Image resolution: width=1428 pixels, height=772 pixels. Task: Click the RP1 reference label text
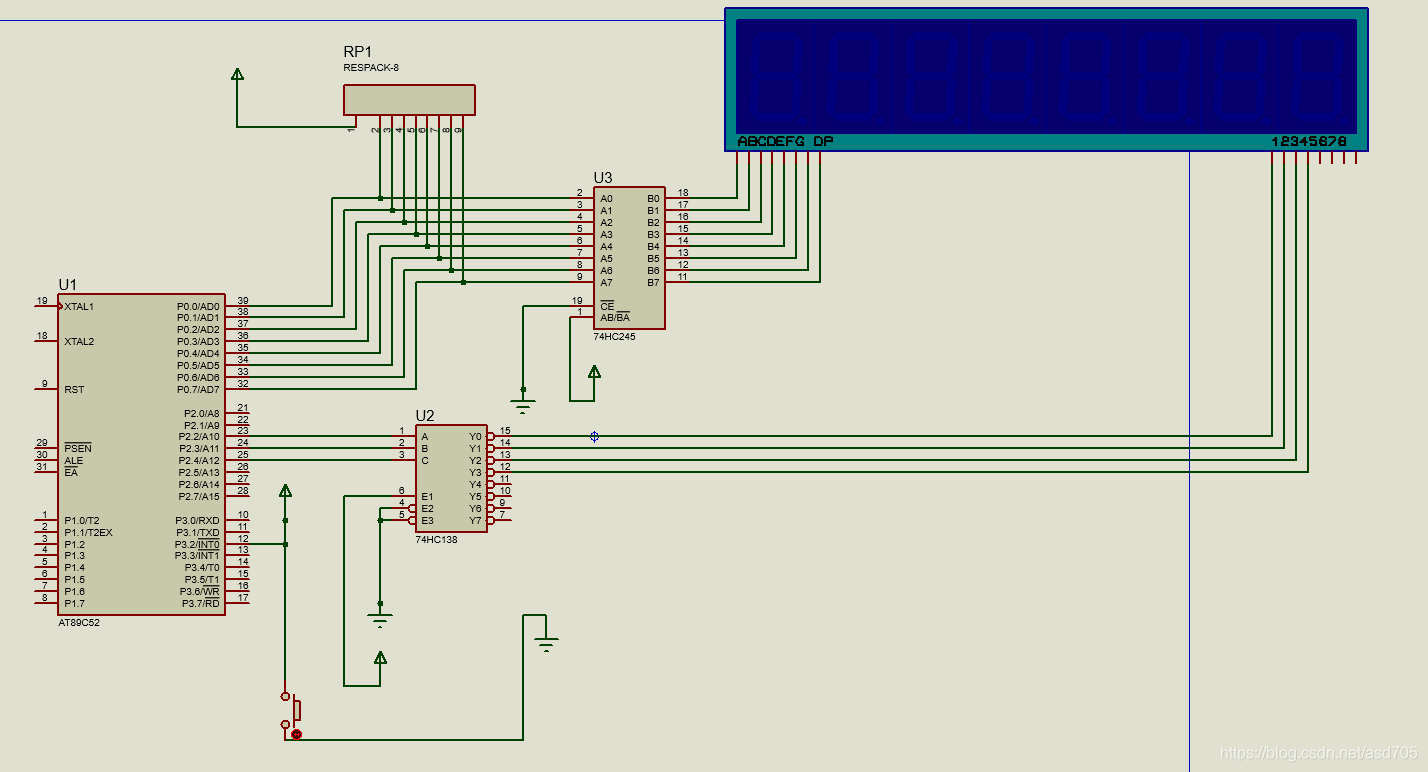(357, 52)
